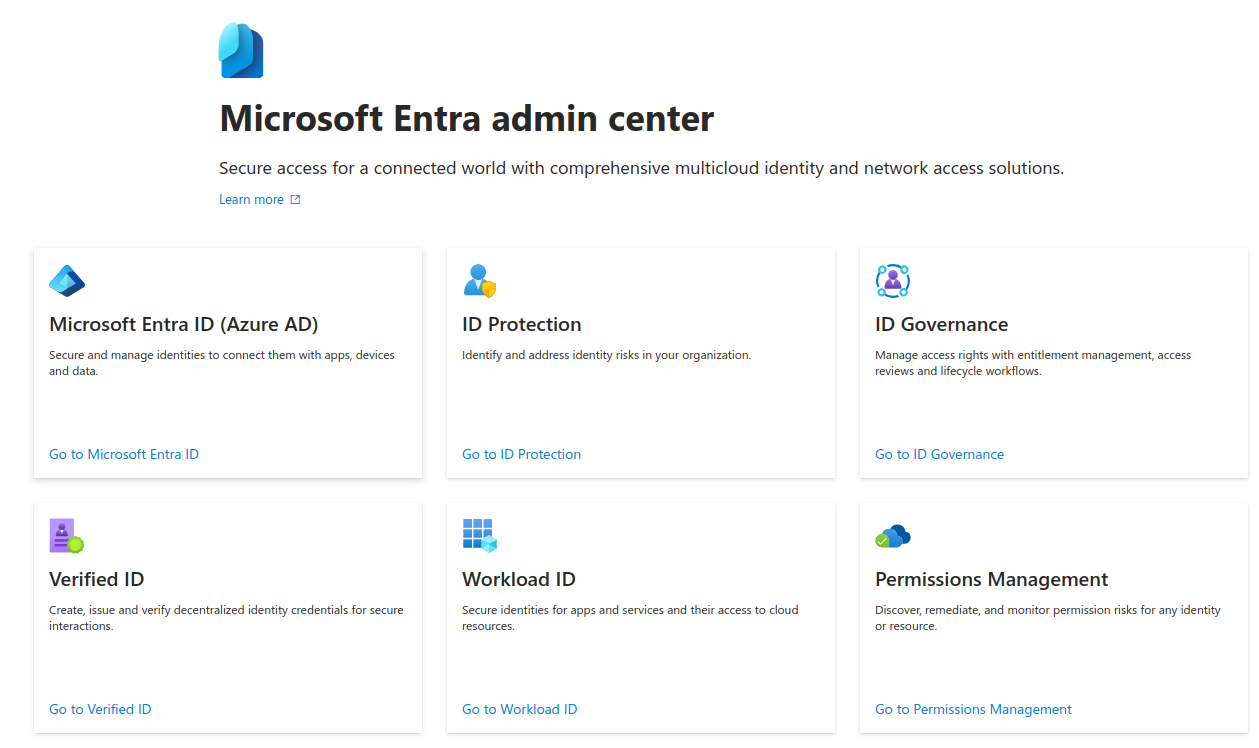Click the ID Protection card title
Viewport: 1259px width, 748px height.
[521, 324]
